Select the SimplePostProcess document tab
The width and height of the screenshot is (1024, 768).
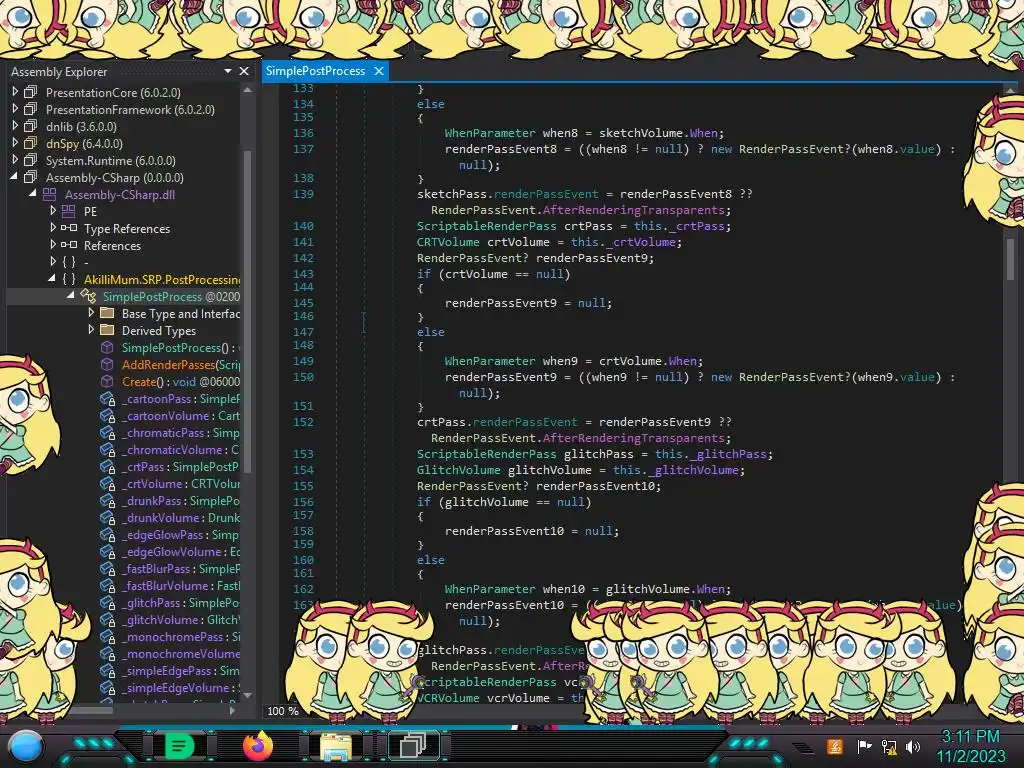(315, 71)
